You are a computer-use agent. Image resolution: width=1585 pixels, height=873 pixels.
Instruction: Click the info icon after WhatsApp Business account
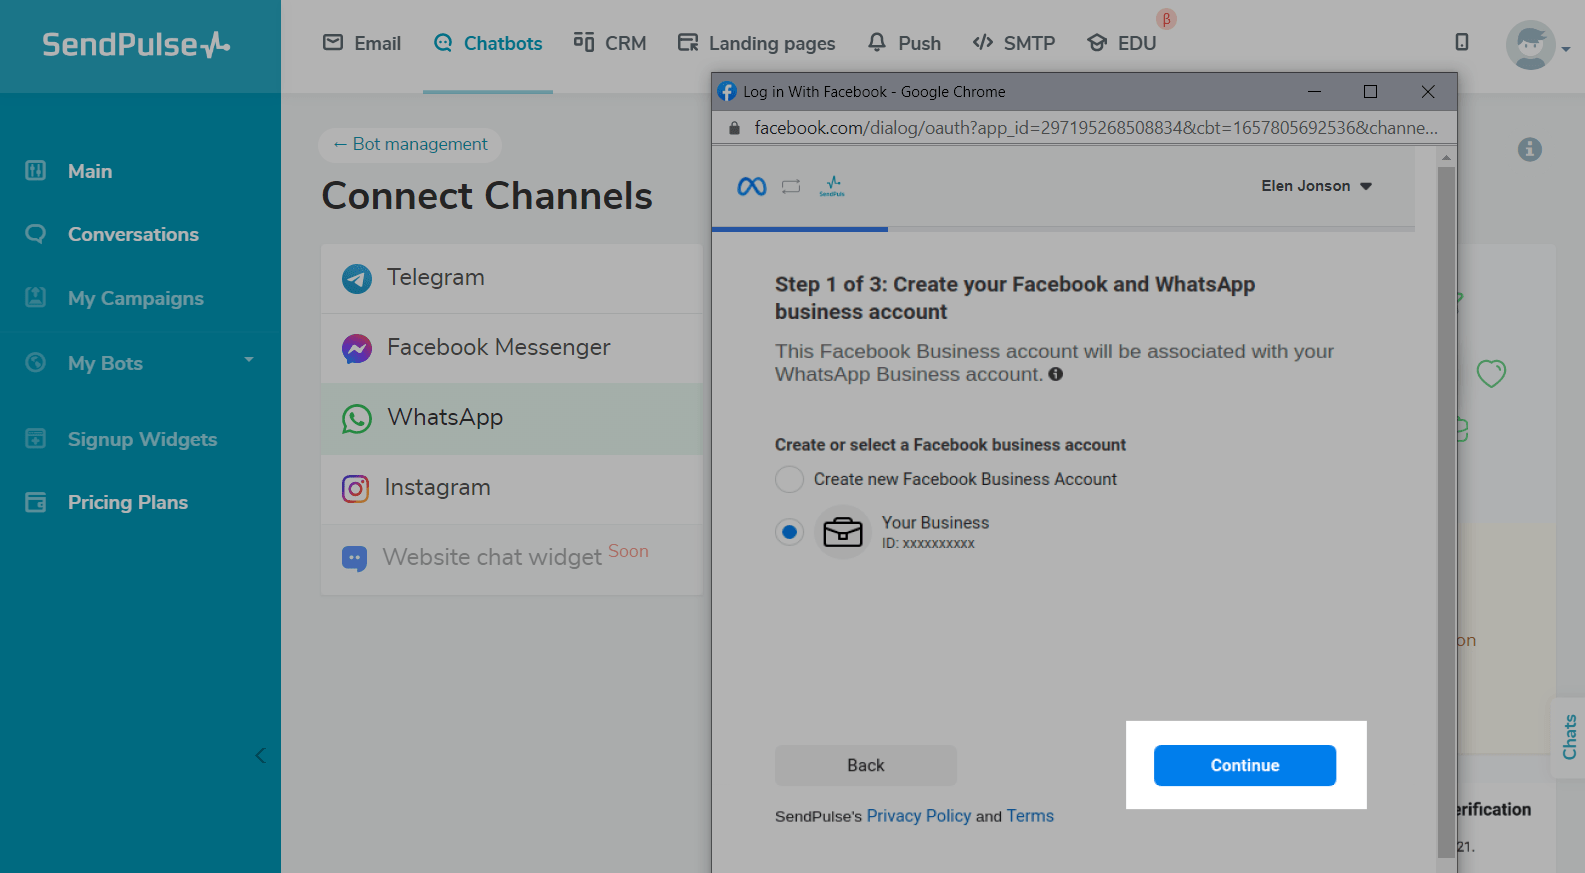coord(1056,374)
